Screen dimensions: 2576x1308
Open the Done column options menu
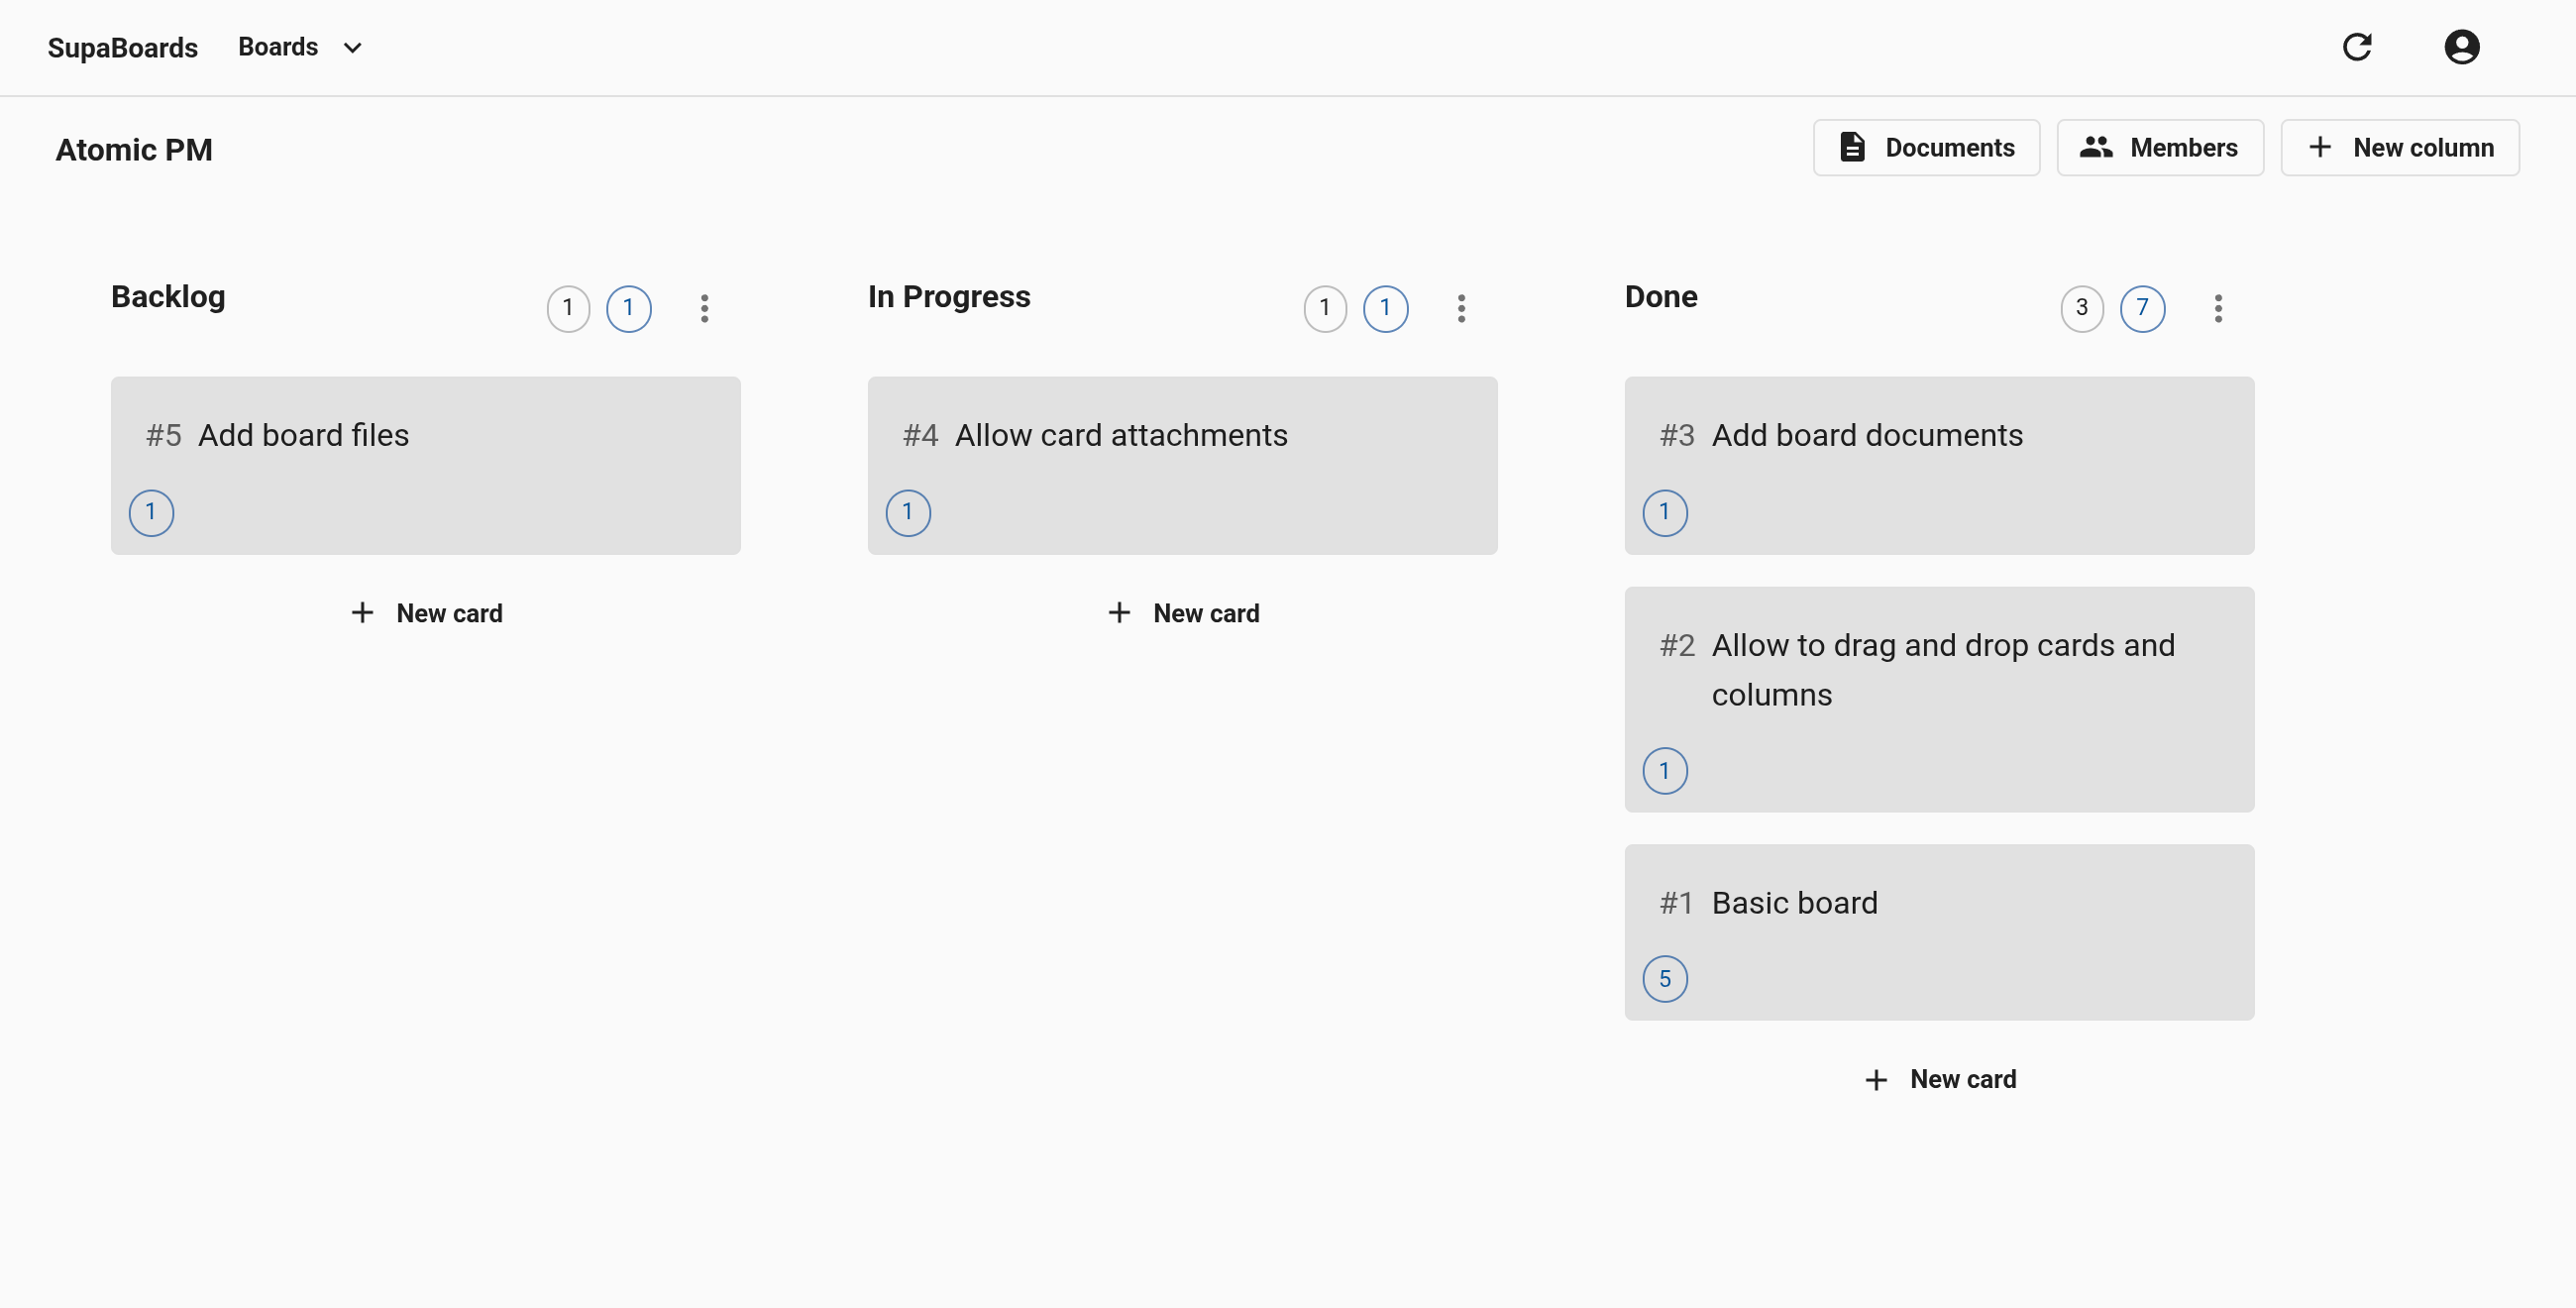2219,309
